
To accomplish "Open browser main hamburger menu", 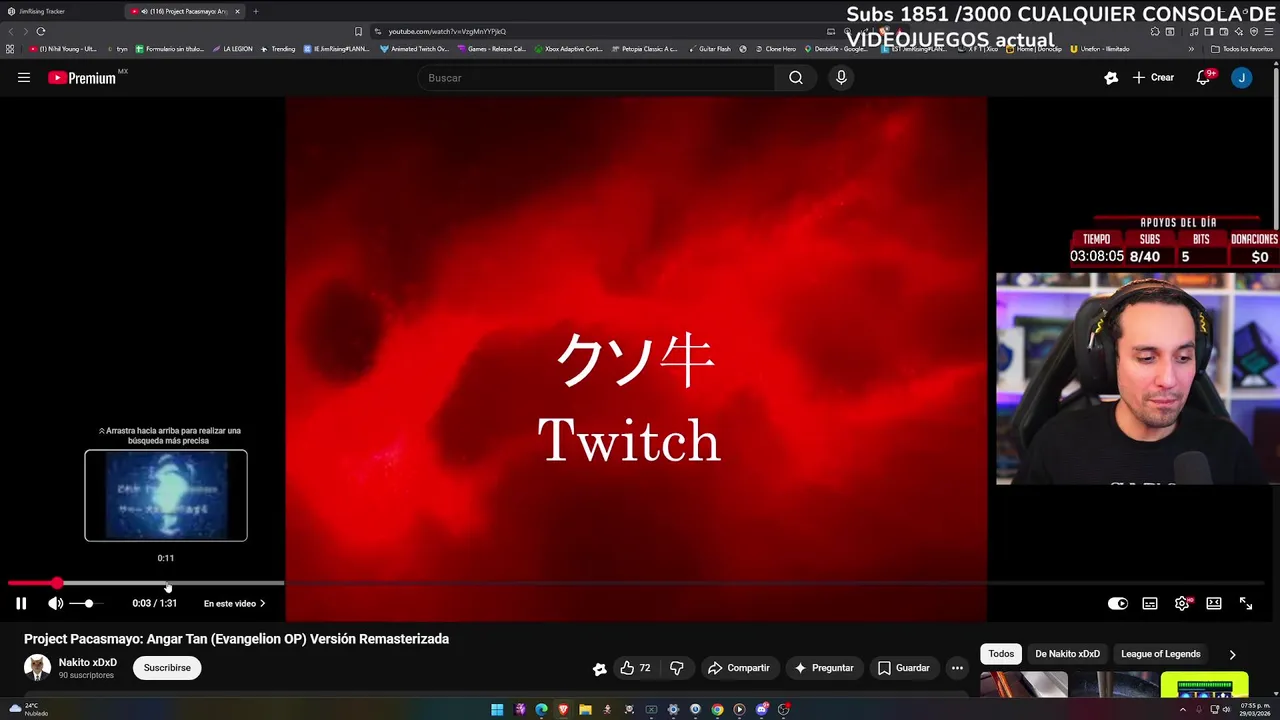I will [1268, 31].
